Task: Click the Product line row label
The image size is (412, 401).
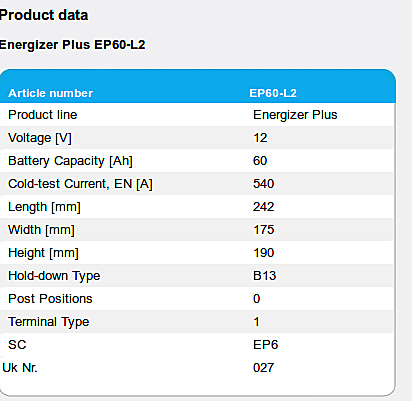Action: tap(43, 115)
